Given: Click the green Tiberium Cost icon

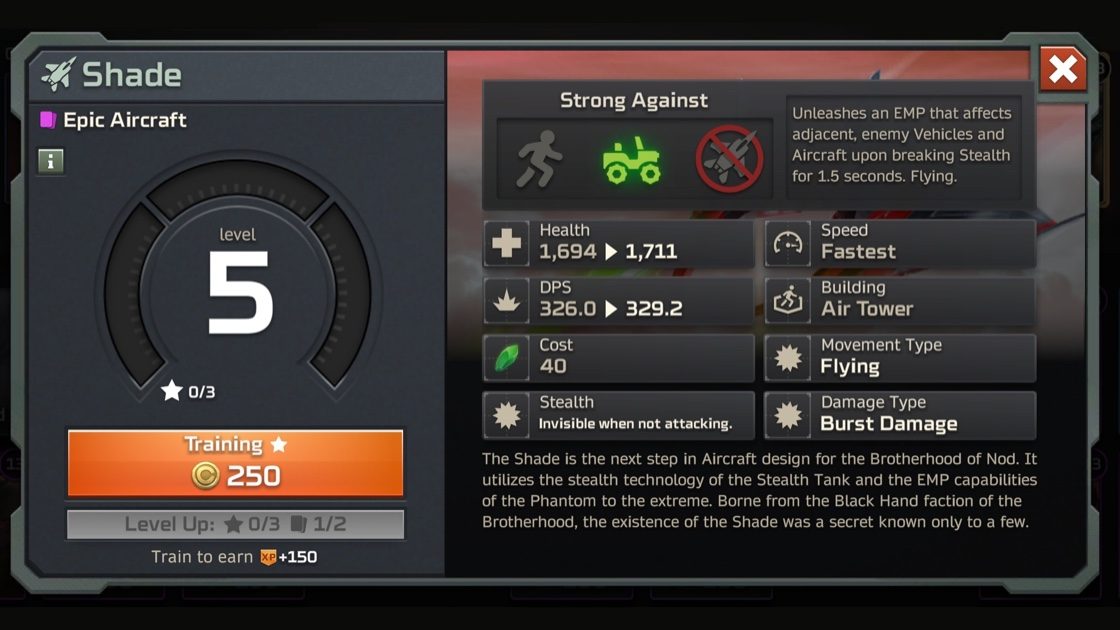Looking at the screenshot, I should coord(506,358).
